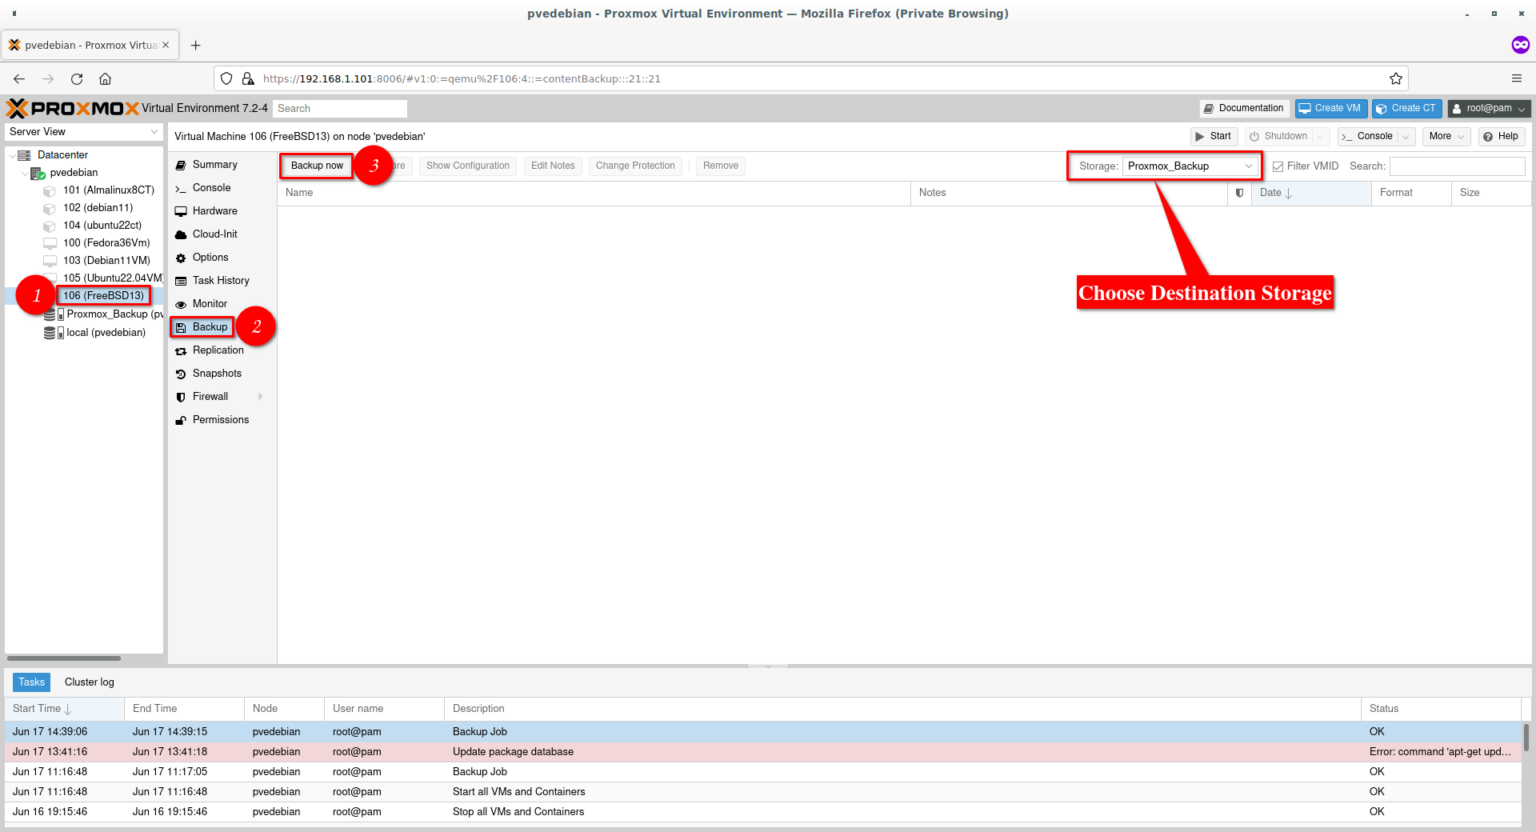Select 101 (Almalinux8CT) in server tree
The image size is (1536, 832).
coord(108,190)
